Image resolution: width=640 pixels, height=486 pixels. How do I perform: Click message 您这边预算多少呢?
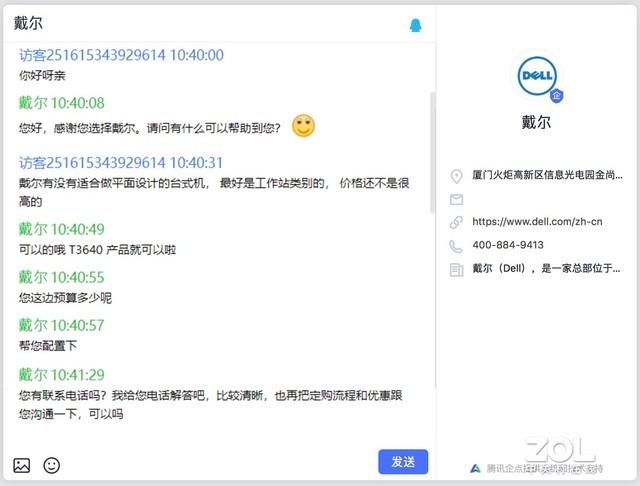65,297
